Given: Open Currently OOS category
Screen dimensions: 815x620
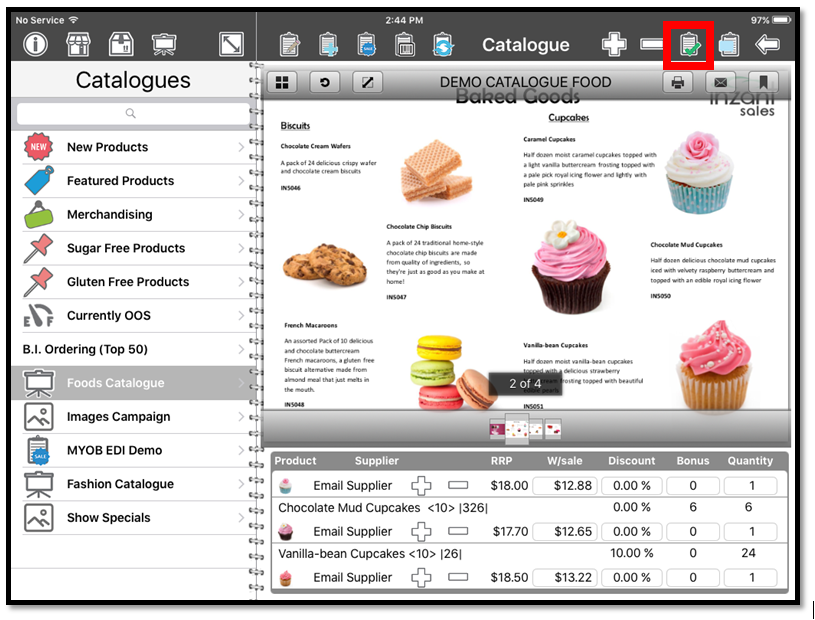Looking at the screenshot, I should pos(134,315).
